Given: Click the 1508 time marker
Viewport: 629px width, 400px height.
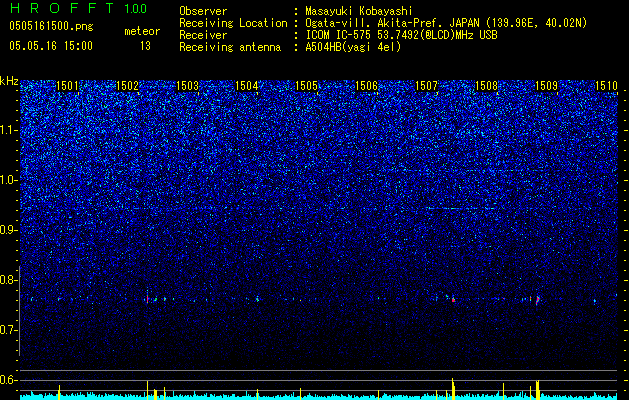Looking at the screenshot, I should (486, 86).
